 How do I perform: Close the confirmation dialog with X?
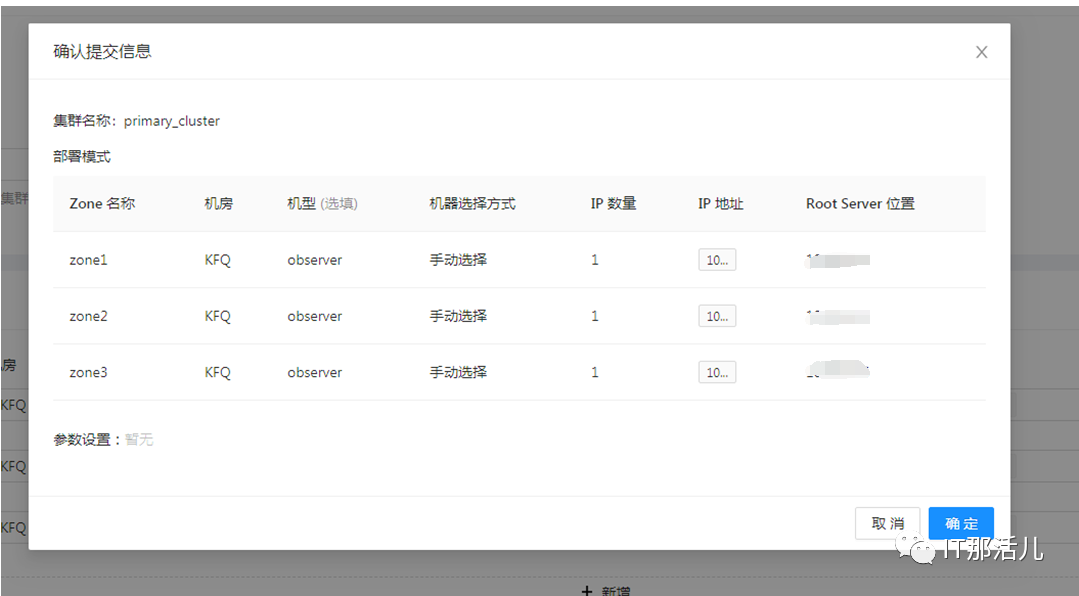click(981, 52)
